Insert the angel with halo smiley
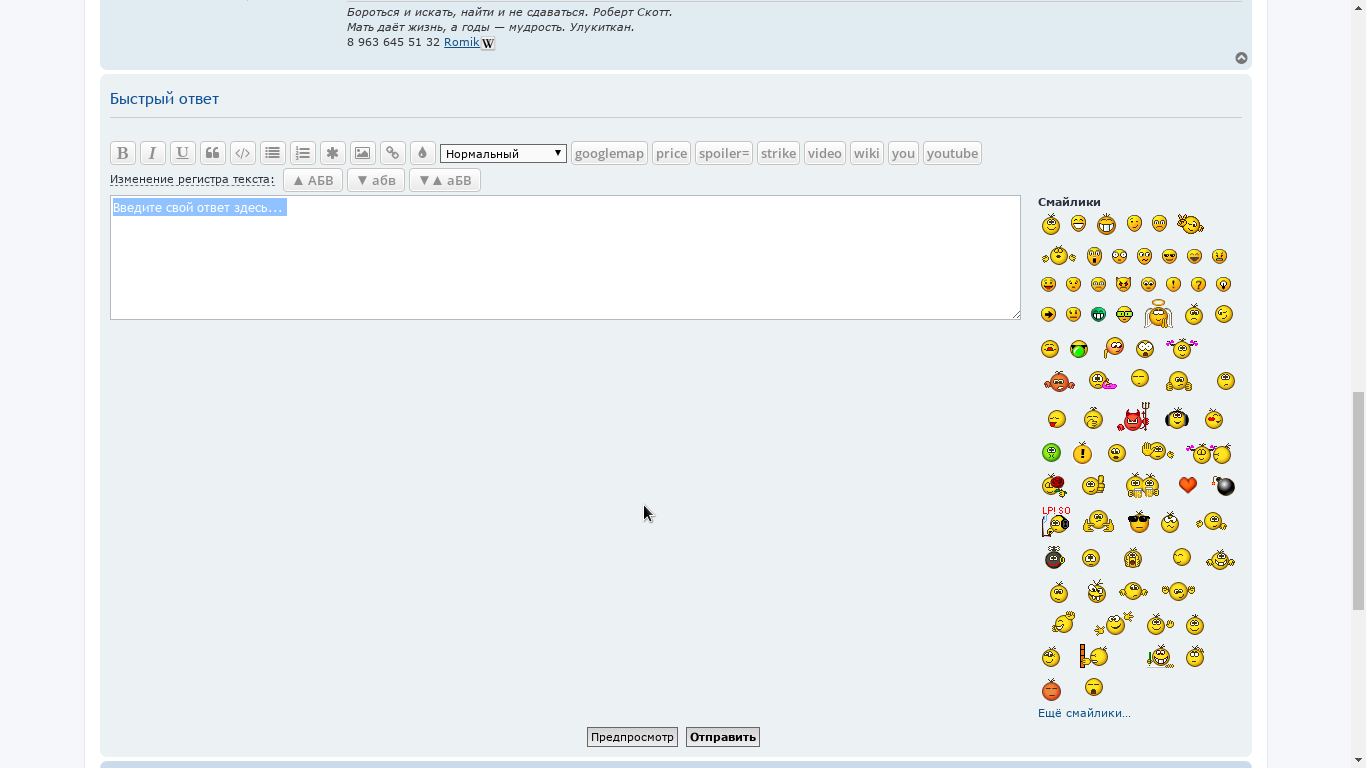This screenshot has height=768, width=1366. coord(1158,314)
